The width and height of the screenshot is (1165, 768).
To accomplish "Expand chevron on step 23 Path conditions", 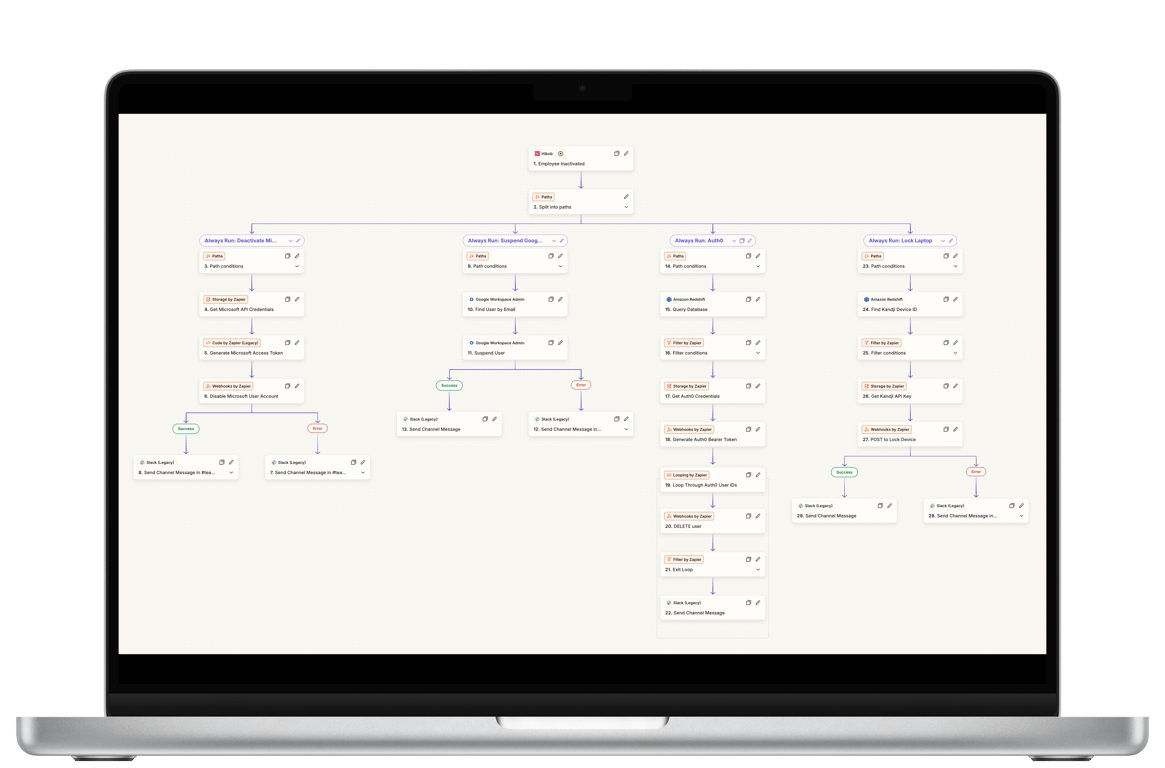I will click(955, 266).
